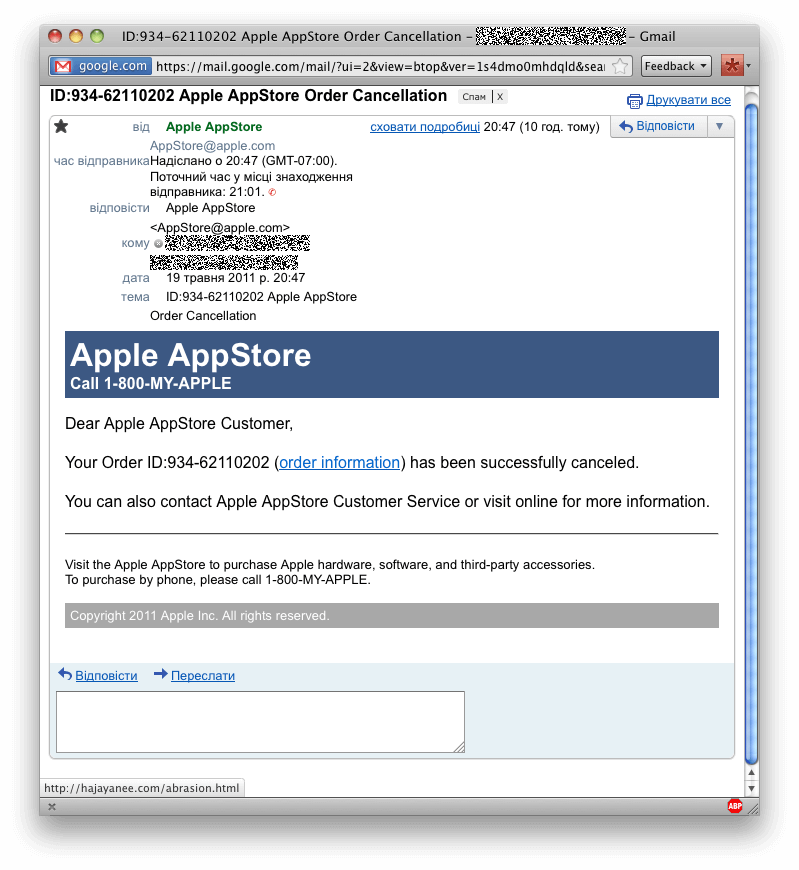This screenshot has width=799, height=870.
Task: Click the Gmail site identity button
Action: tap(100, 66)
